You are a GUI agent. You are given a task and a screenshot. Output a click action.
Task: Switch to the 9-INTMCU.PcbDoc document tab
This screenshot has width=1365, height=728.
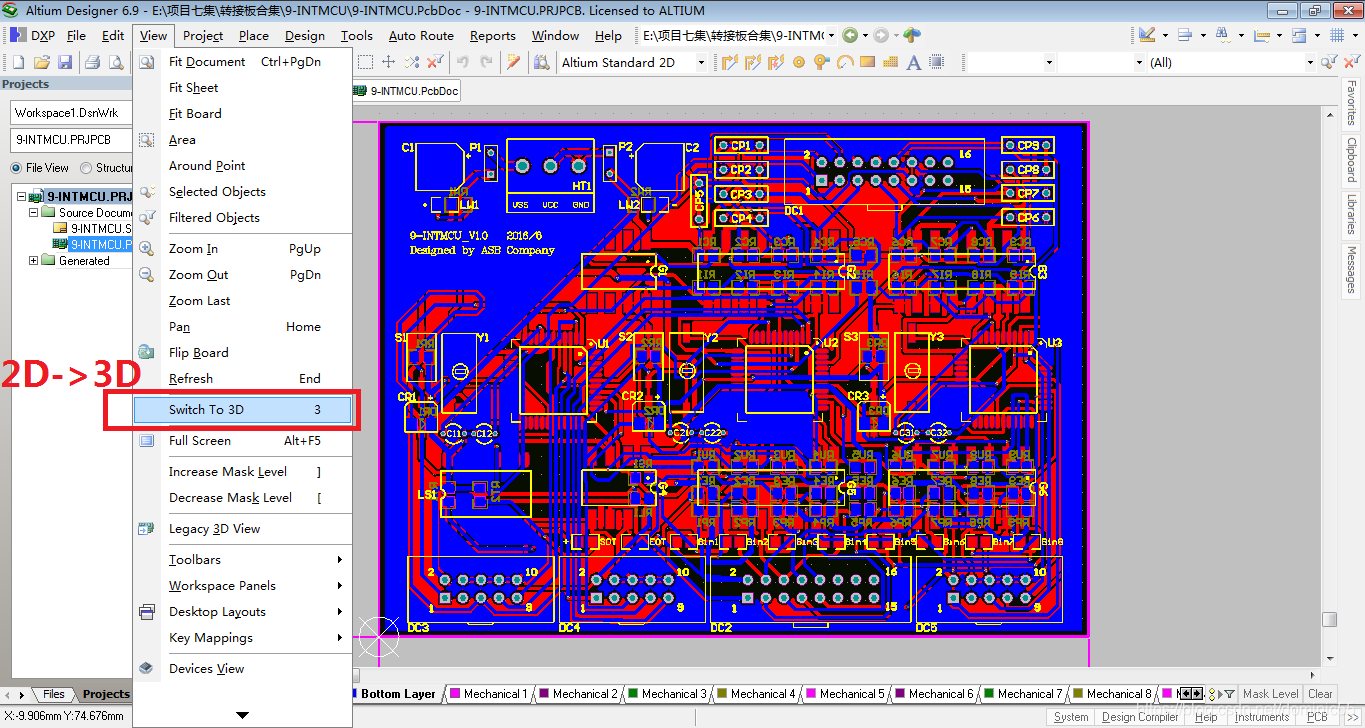407,91
